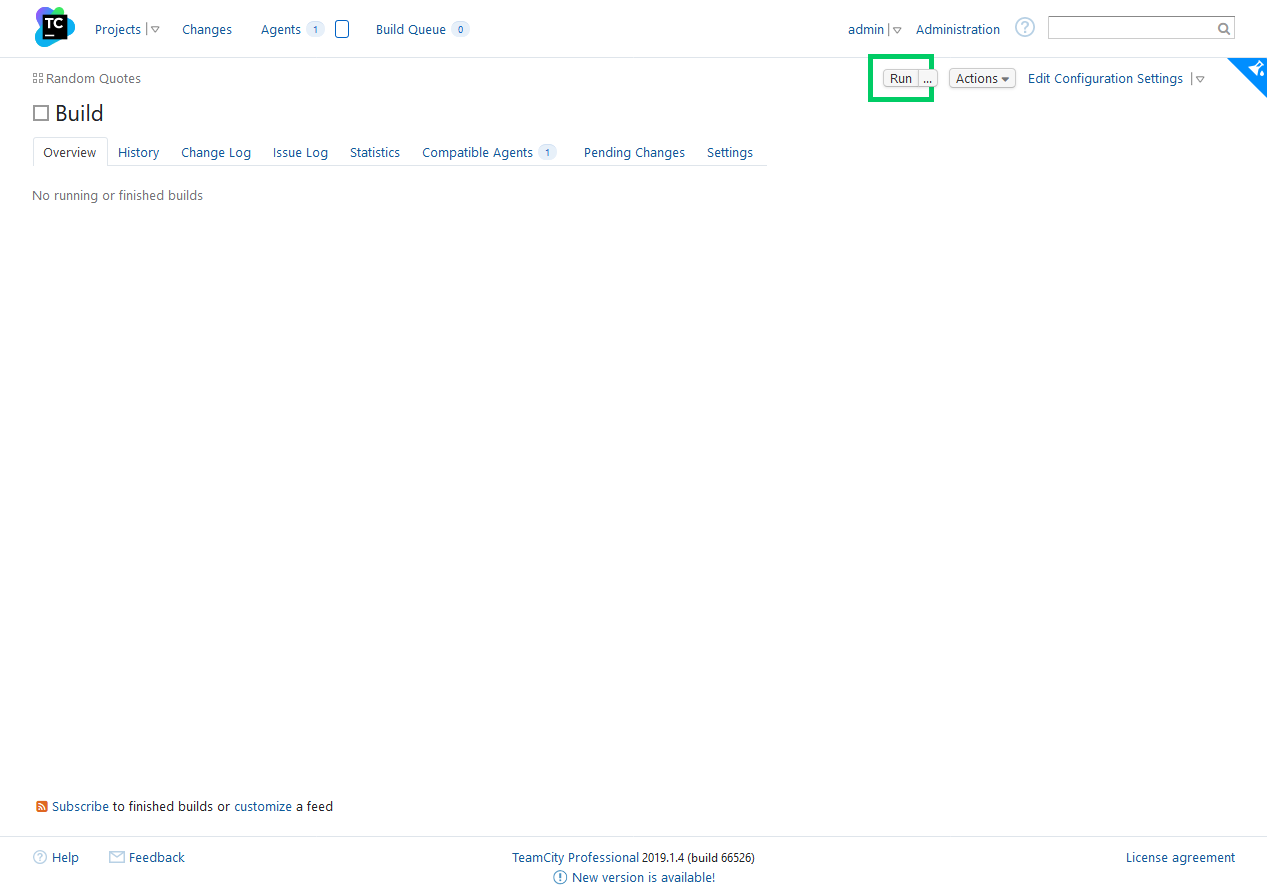This screenshot has width=1284, height=894.
Task: Click the agent status square icon
Action: tap(342, 29)
